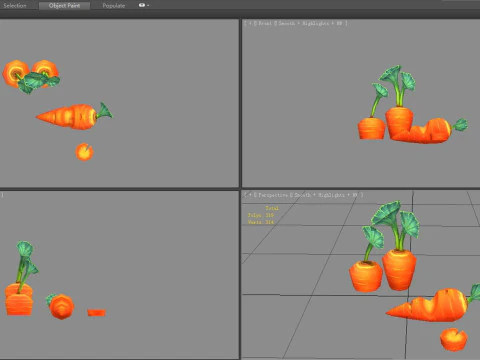Select the Polys count statistic text
This screenshot has width=480, height=360.
[261, 215]
